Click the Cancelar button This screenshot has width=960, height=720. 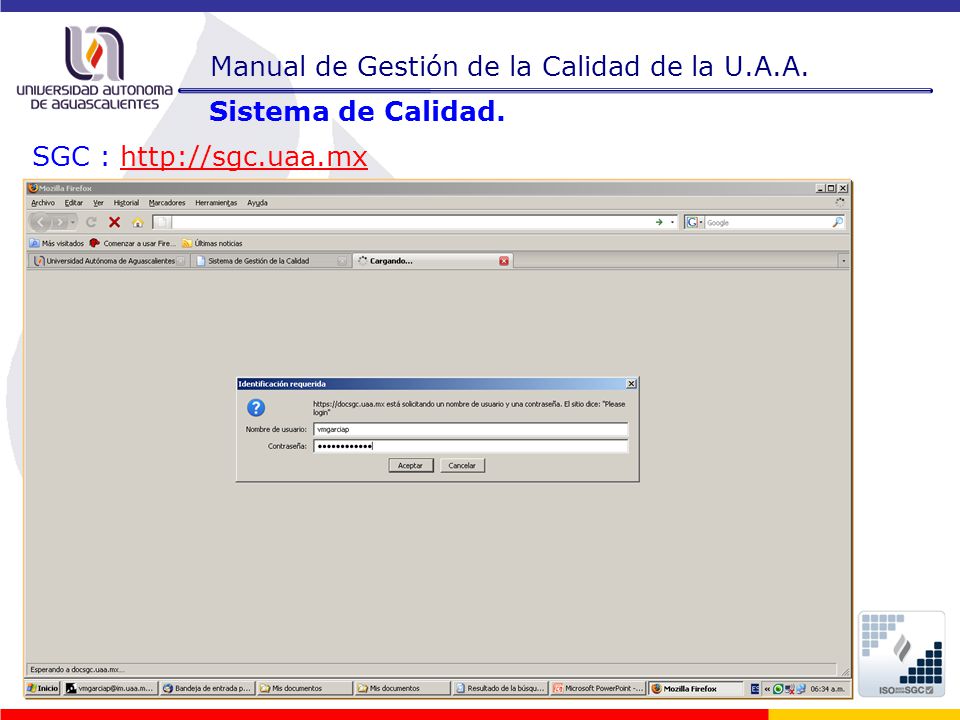[x=462, y=465]
